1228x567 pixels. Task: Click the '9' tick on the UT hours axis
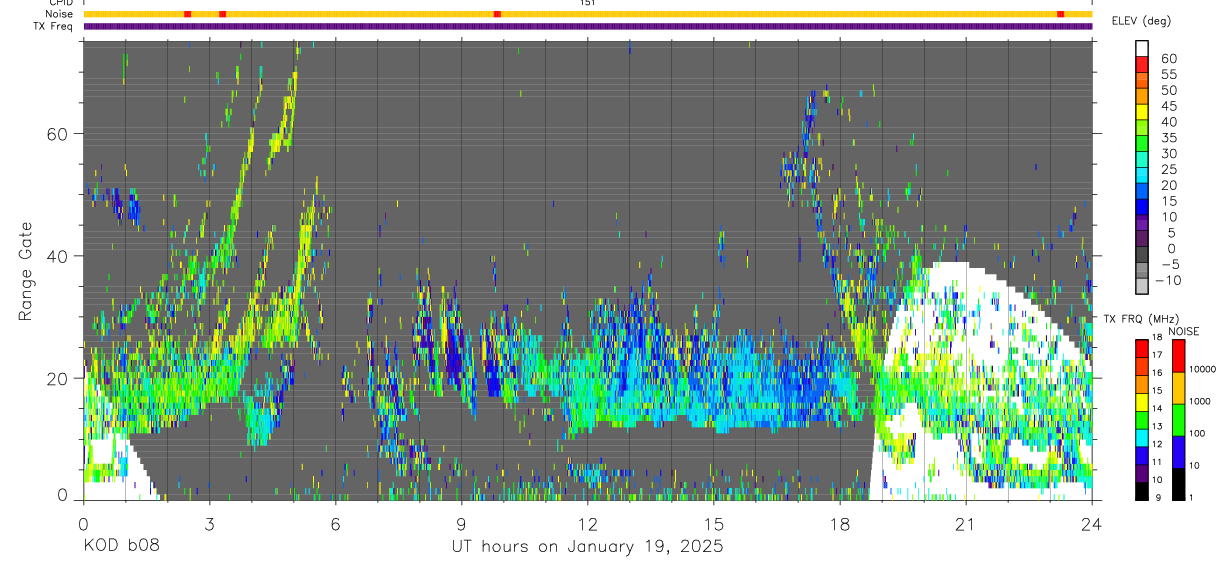[461, 523]
